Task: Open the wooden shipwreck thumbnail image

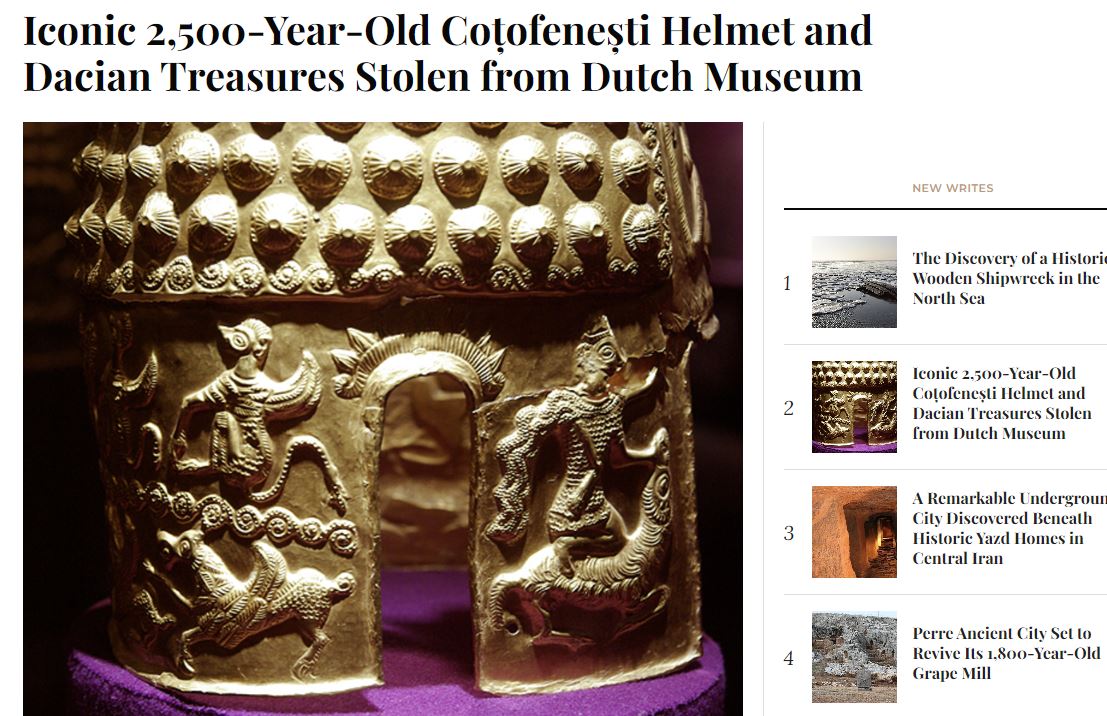Action: 854,282
